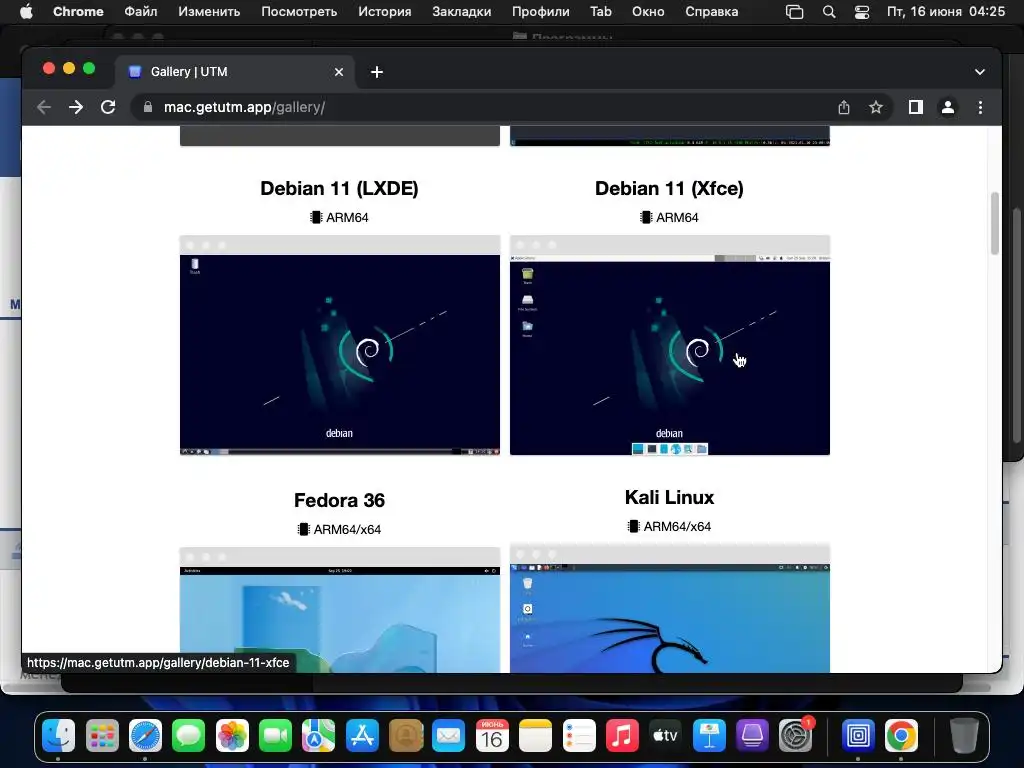Open Finder from the Dock
Image resolution: width=1024 pixels, height=768 pixels.
(x=59, y=737)
